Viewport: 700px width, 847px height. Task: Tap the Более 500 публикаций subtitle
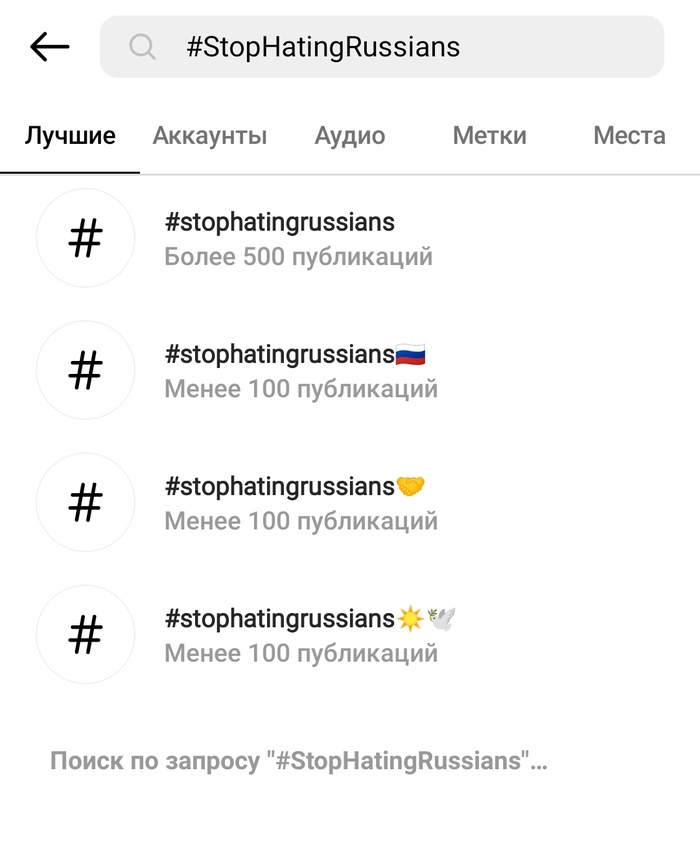[x=298, y=256]
